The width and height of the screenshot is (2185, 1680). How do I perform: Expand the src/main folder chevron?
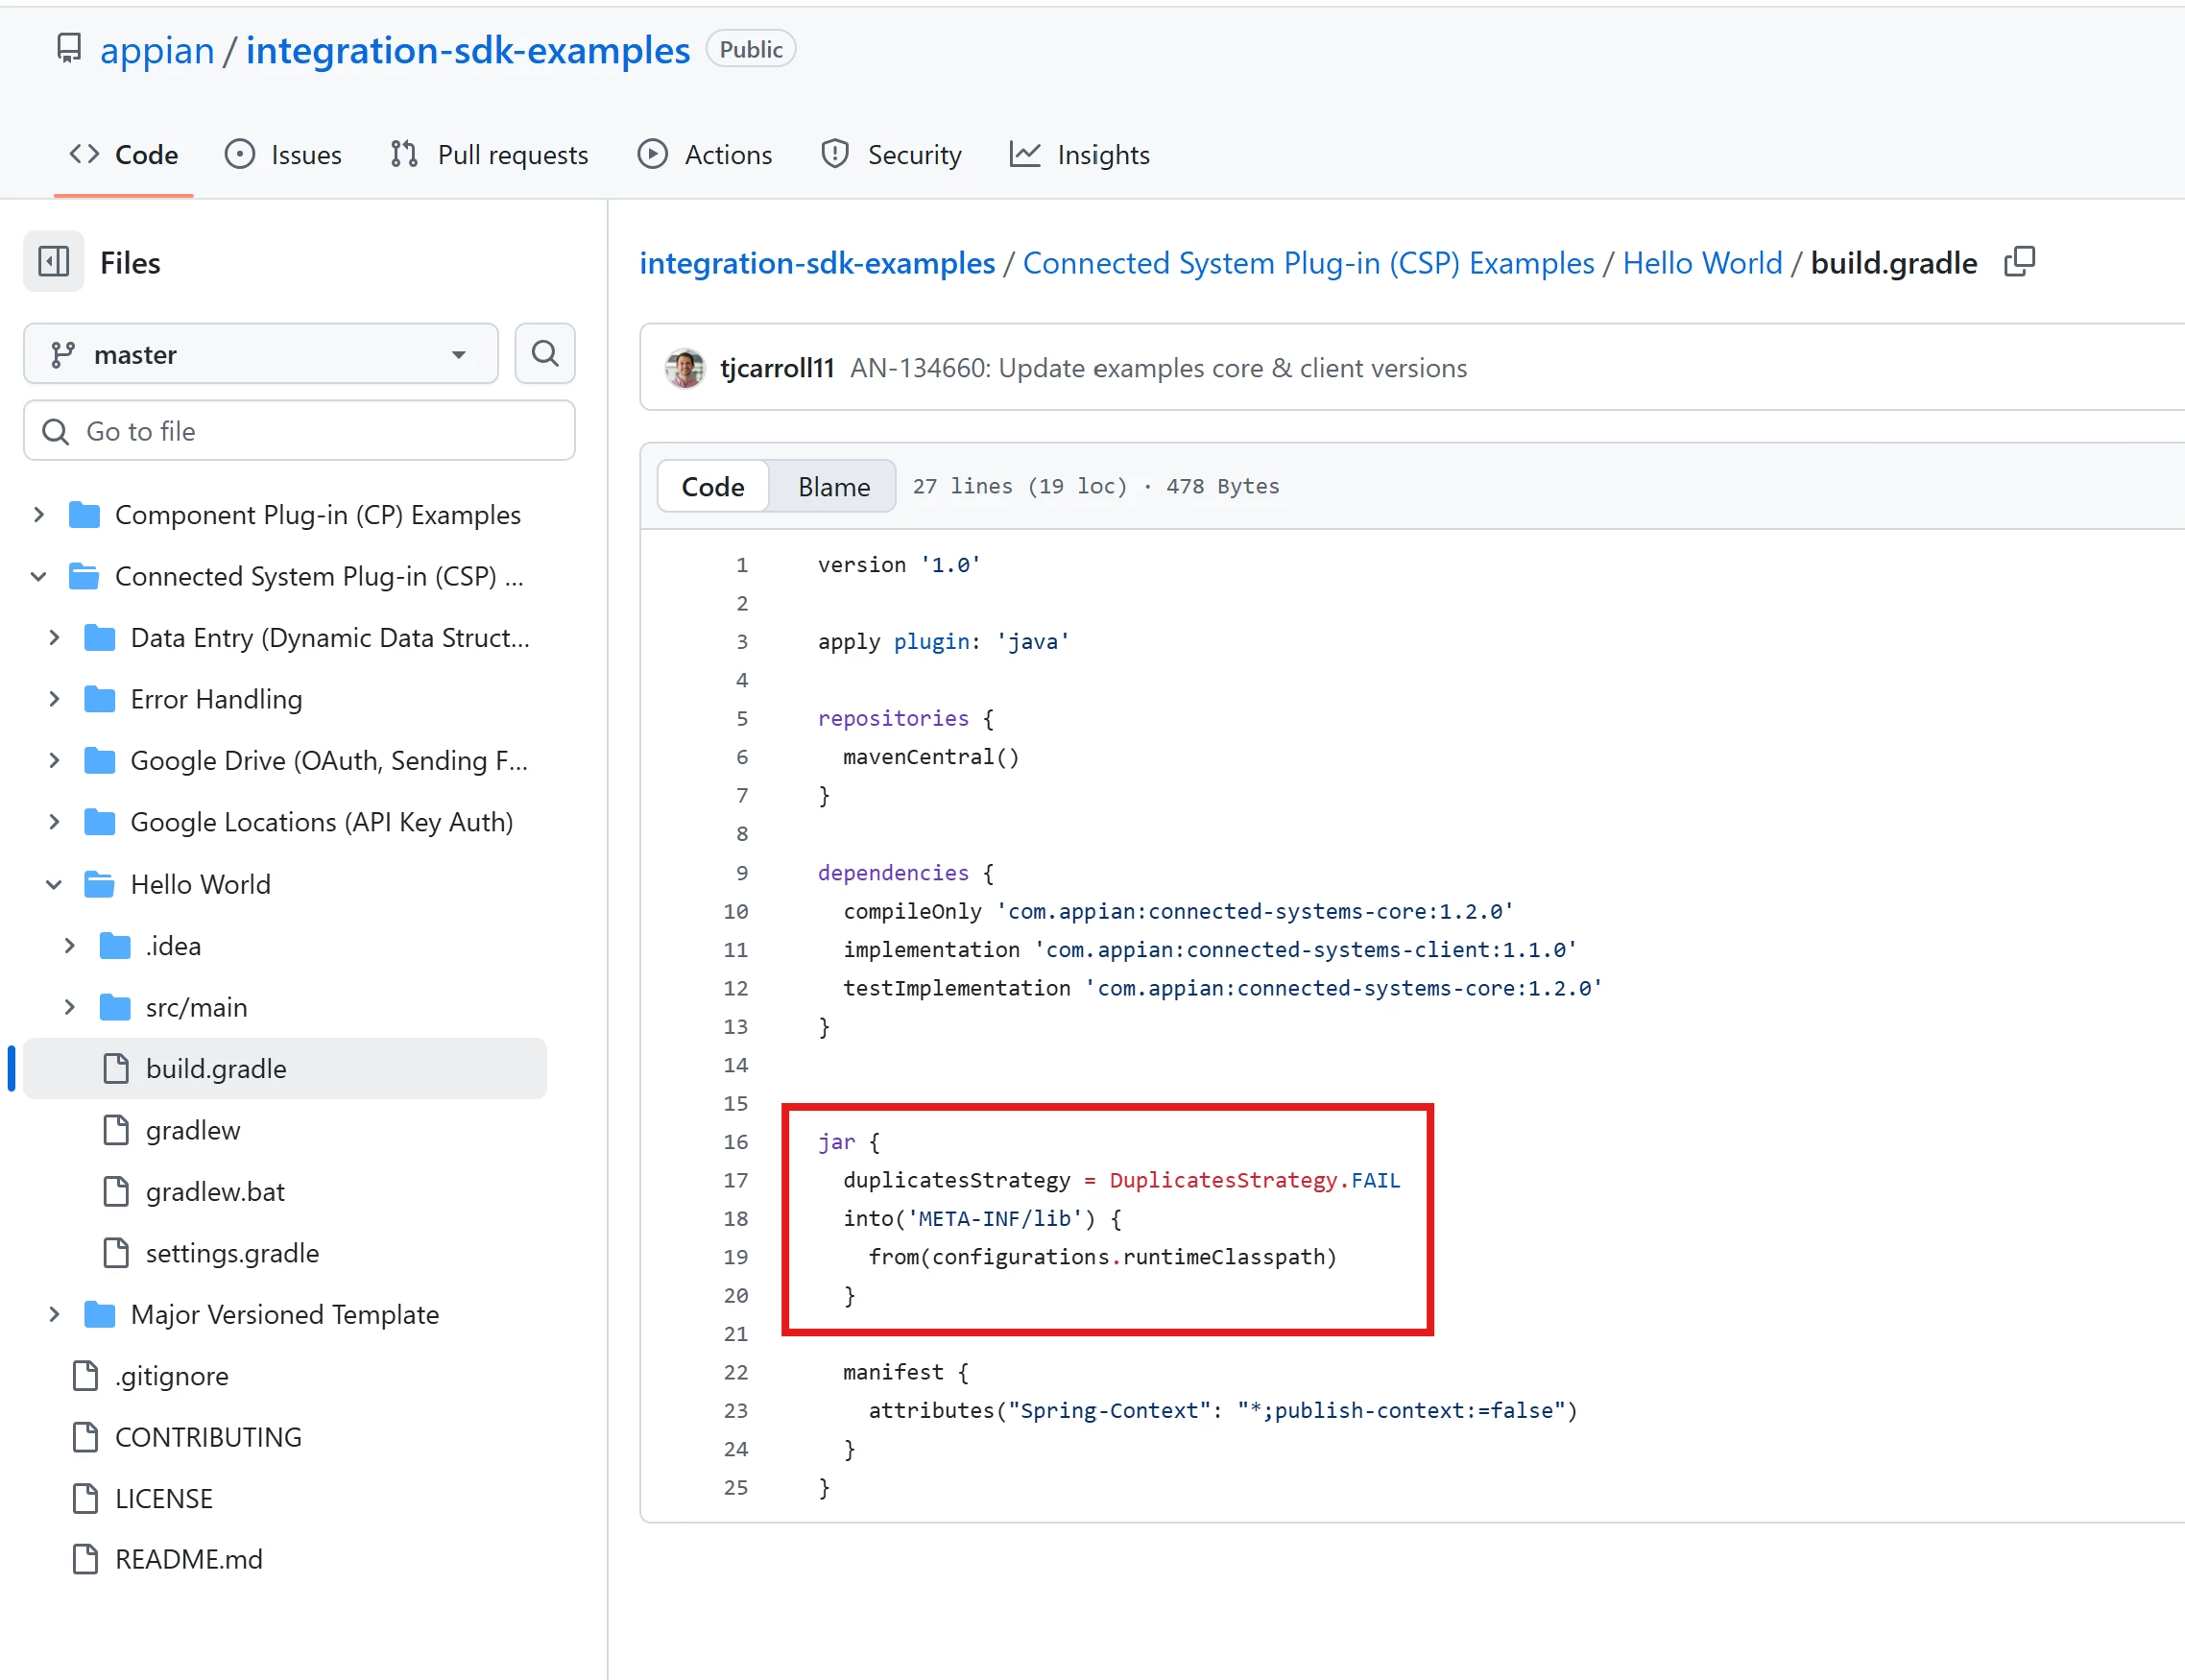[70, 1007]
